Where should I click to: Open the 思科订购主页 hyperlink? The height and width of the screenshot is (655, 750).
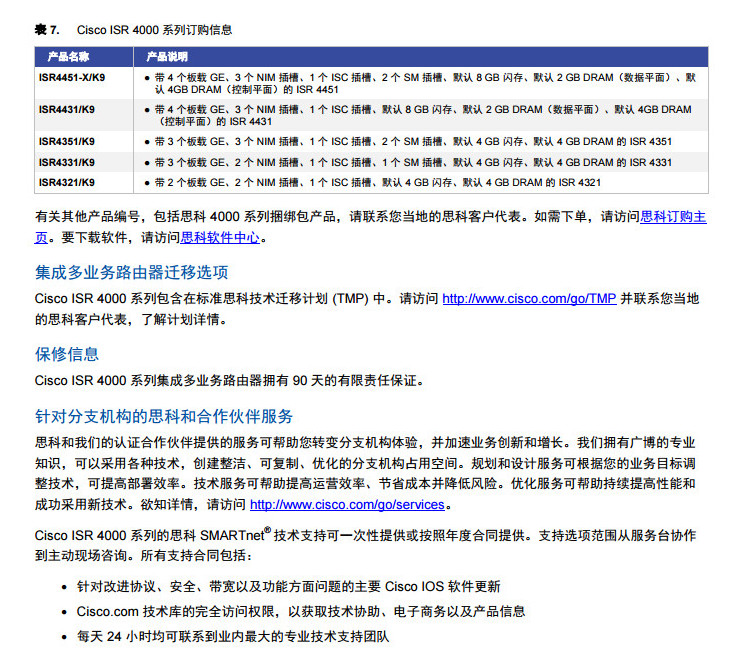673,216
